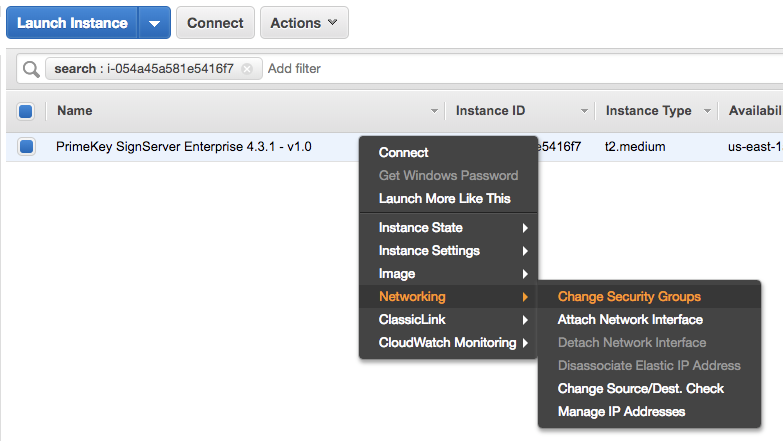783x441 pixels.
Task: Open the Image submenu
Action: [448, 274]
